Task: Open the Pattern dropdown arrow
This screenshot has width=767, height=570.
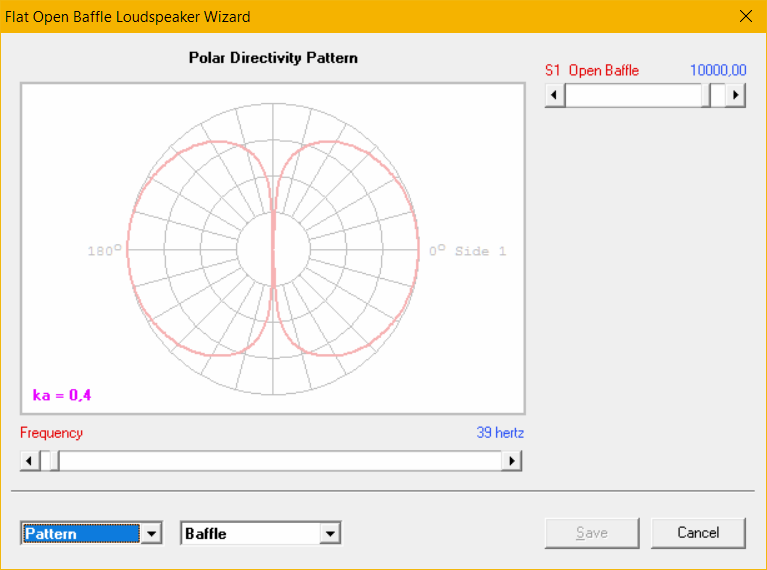Action: click(152, 533)
